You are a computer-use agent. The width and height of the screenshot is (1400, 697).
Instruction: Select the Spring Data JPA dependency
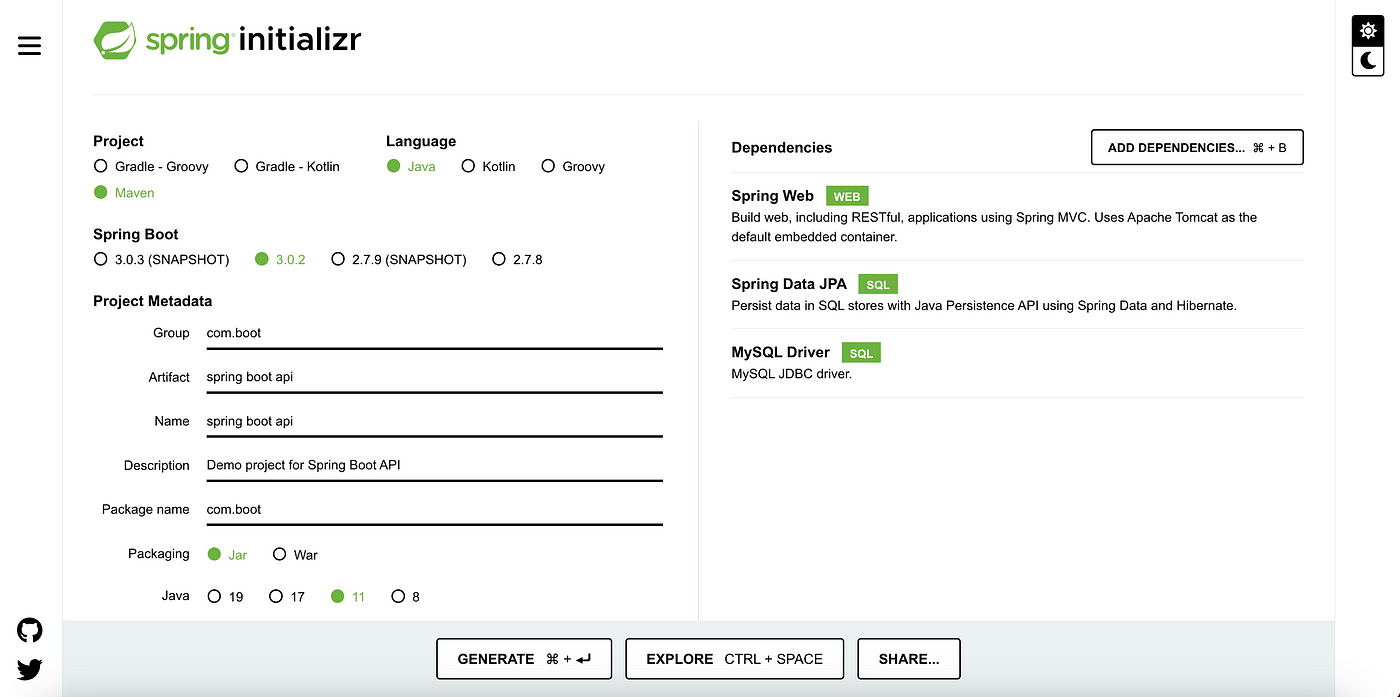coord(1017,297)
